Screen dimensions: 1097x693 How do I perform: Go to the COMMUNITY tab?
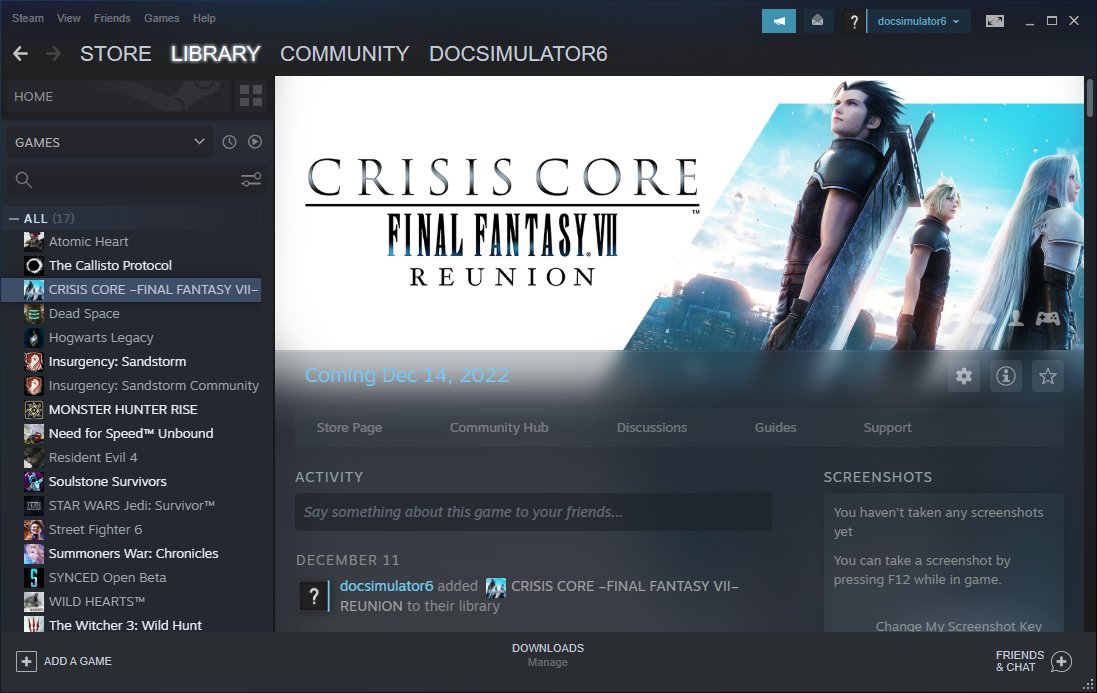344,54
